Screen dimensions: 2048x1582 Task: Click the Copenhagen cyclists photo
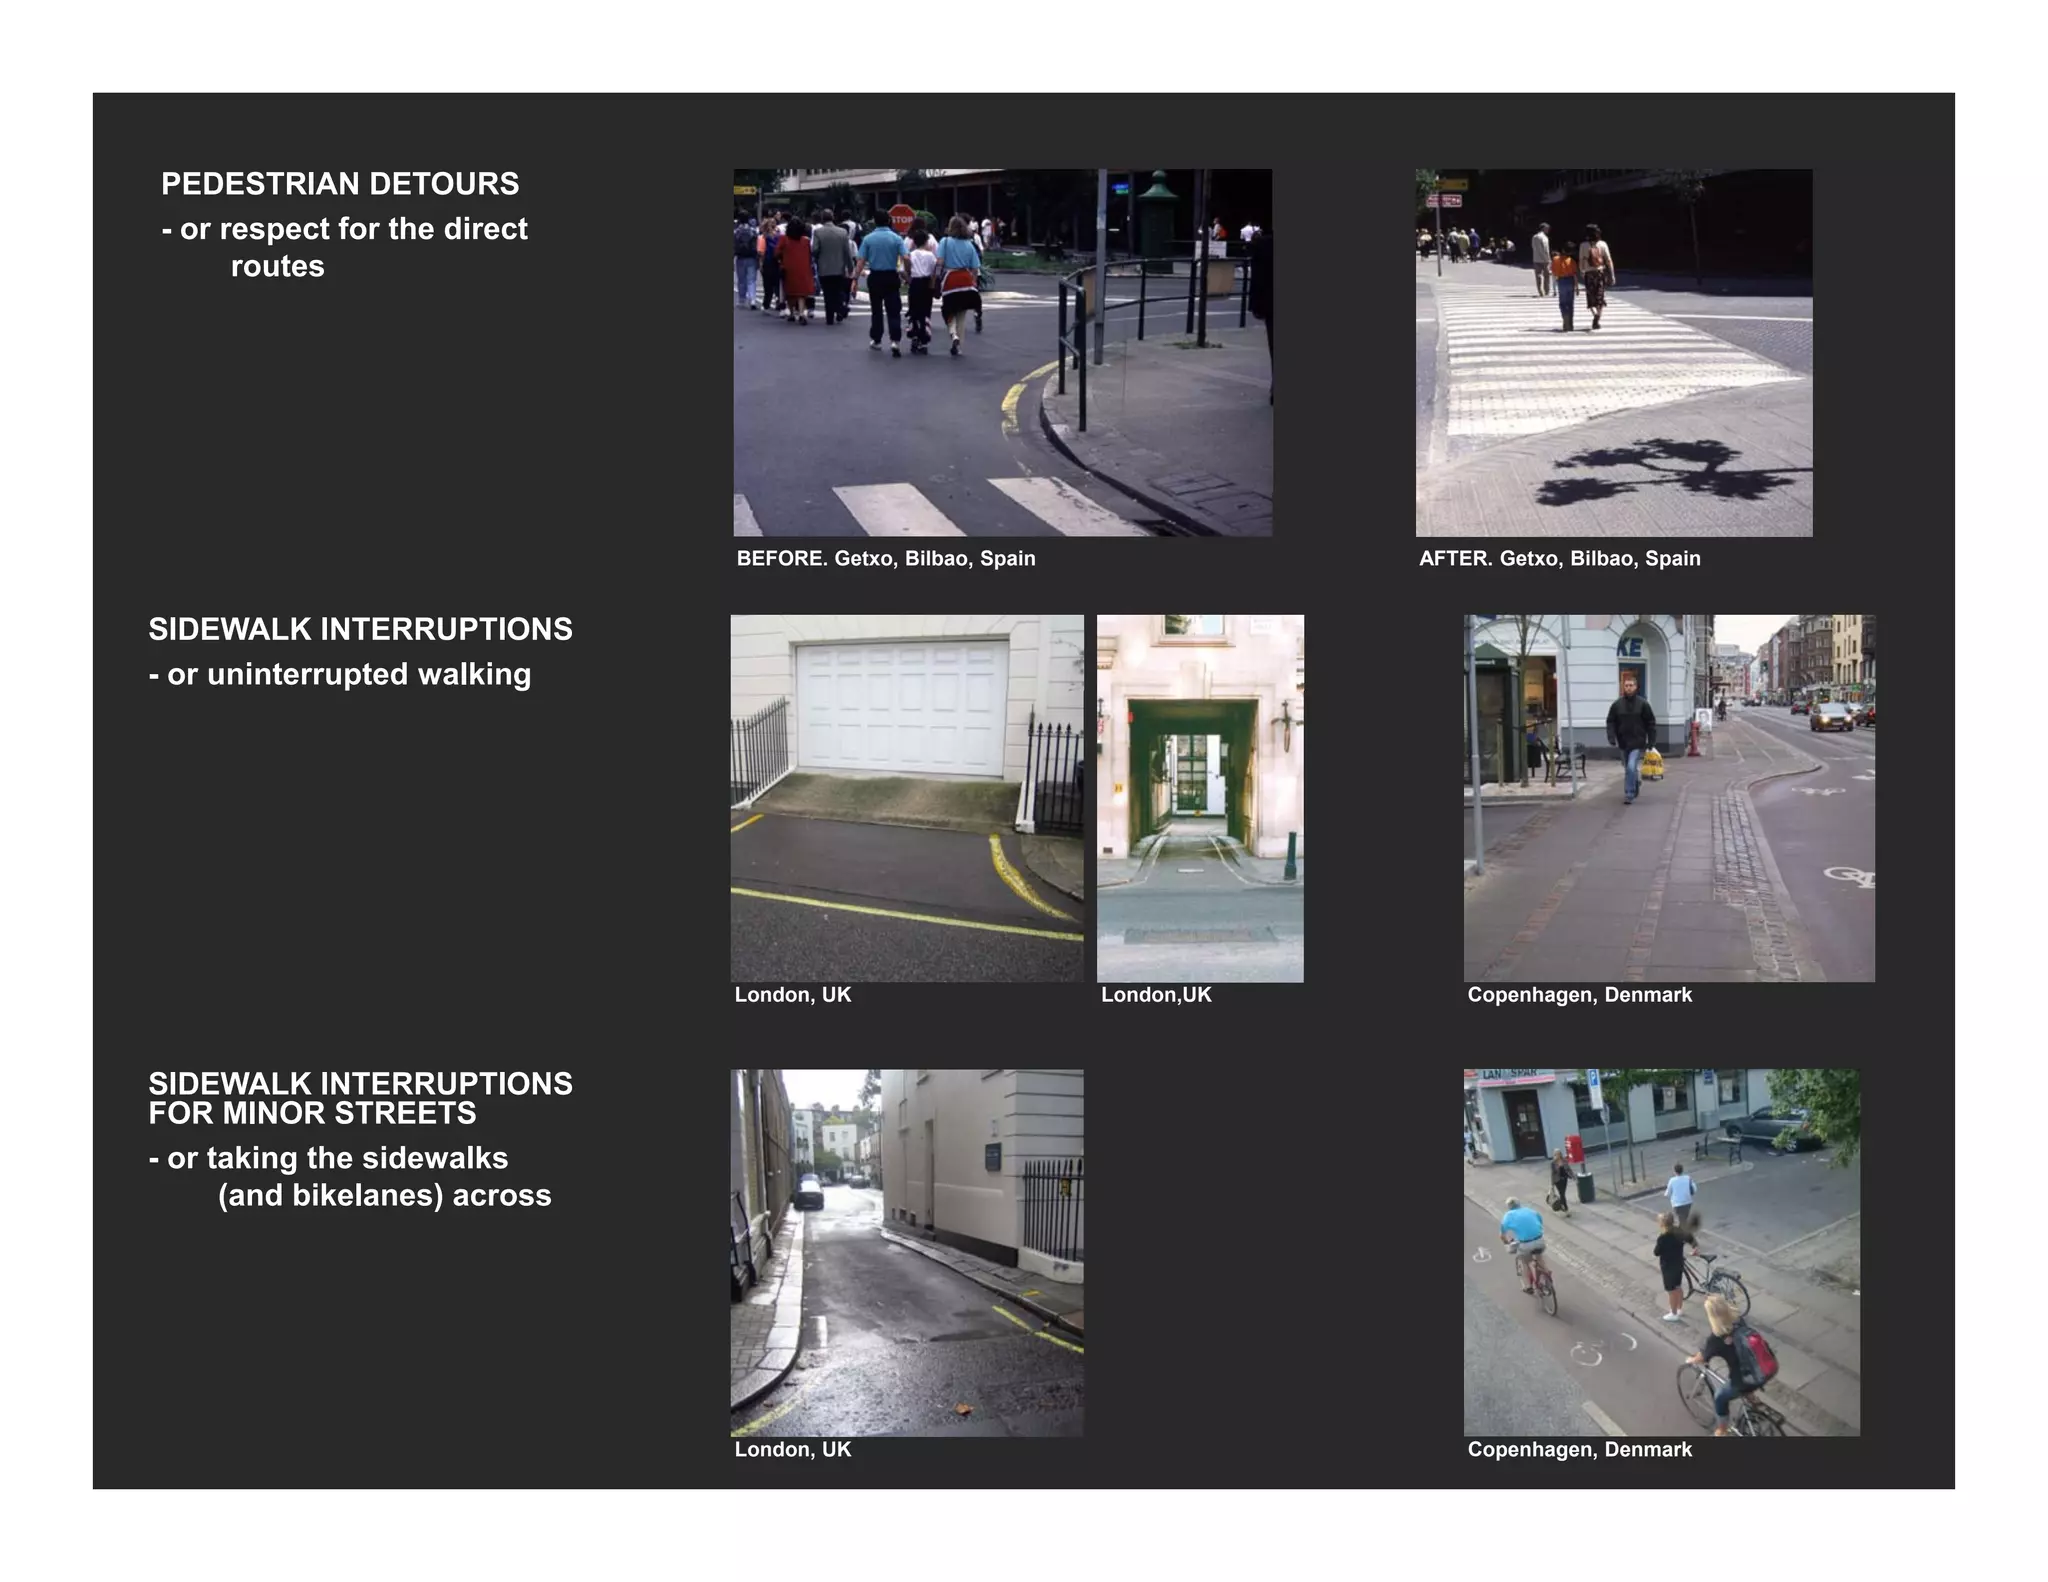tap(1661, 1252)
